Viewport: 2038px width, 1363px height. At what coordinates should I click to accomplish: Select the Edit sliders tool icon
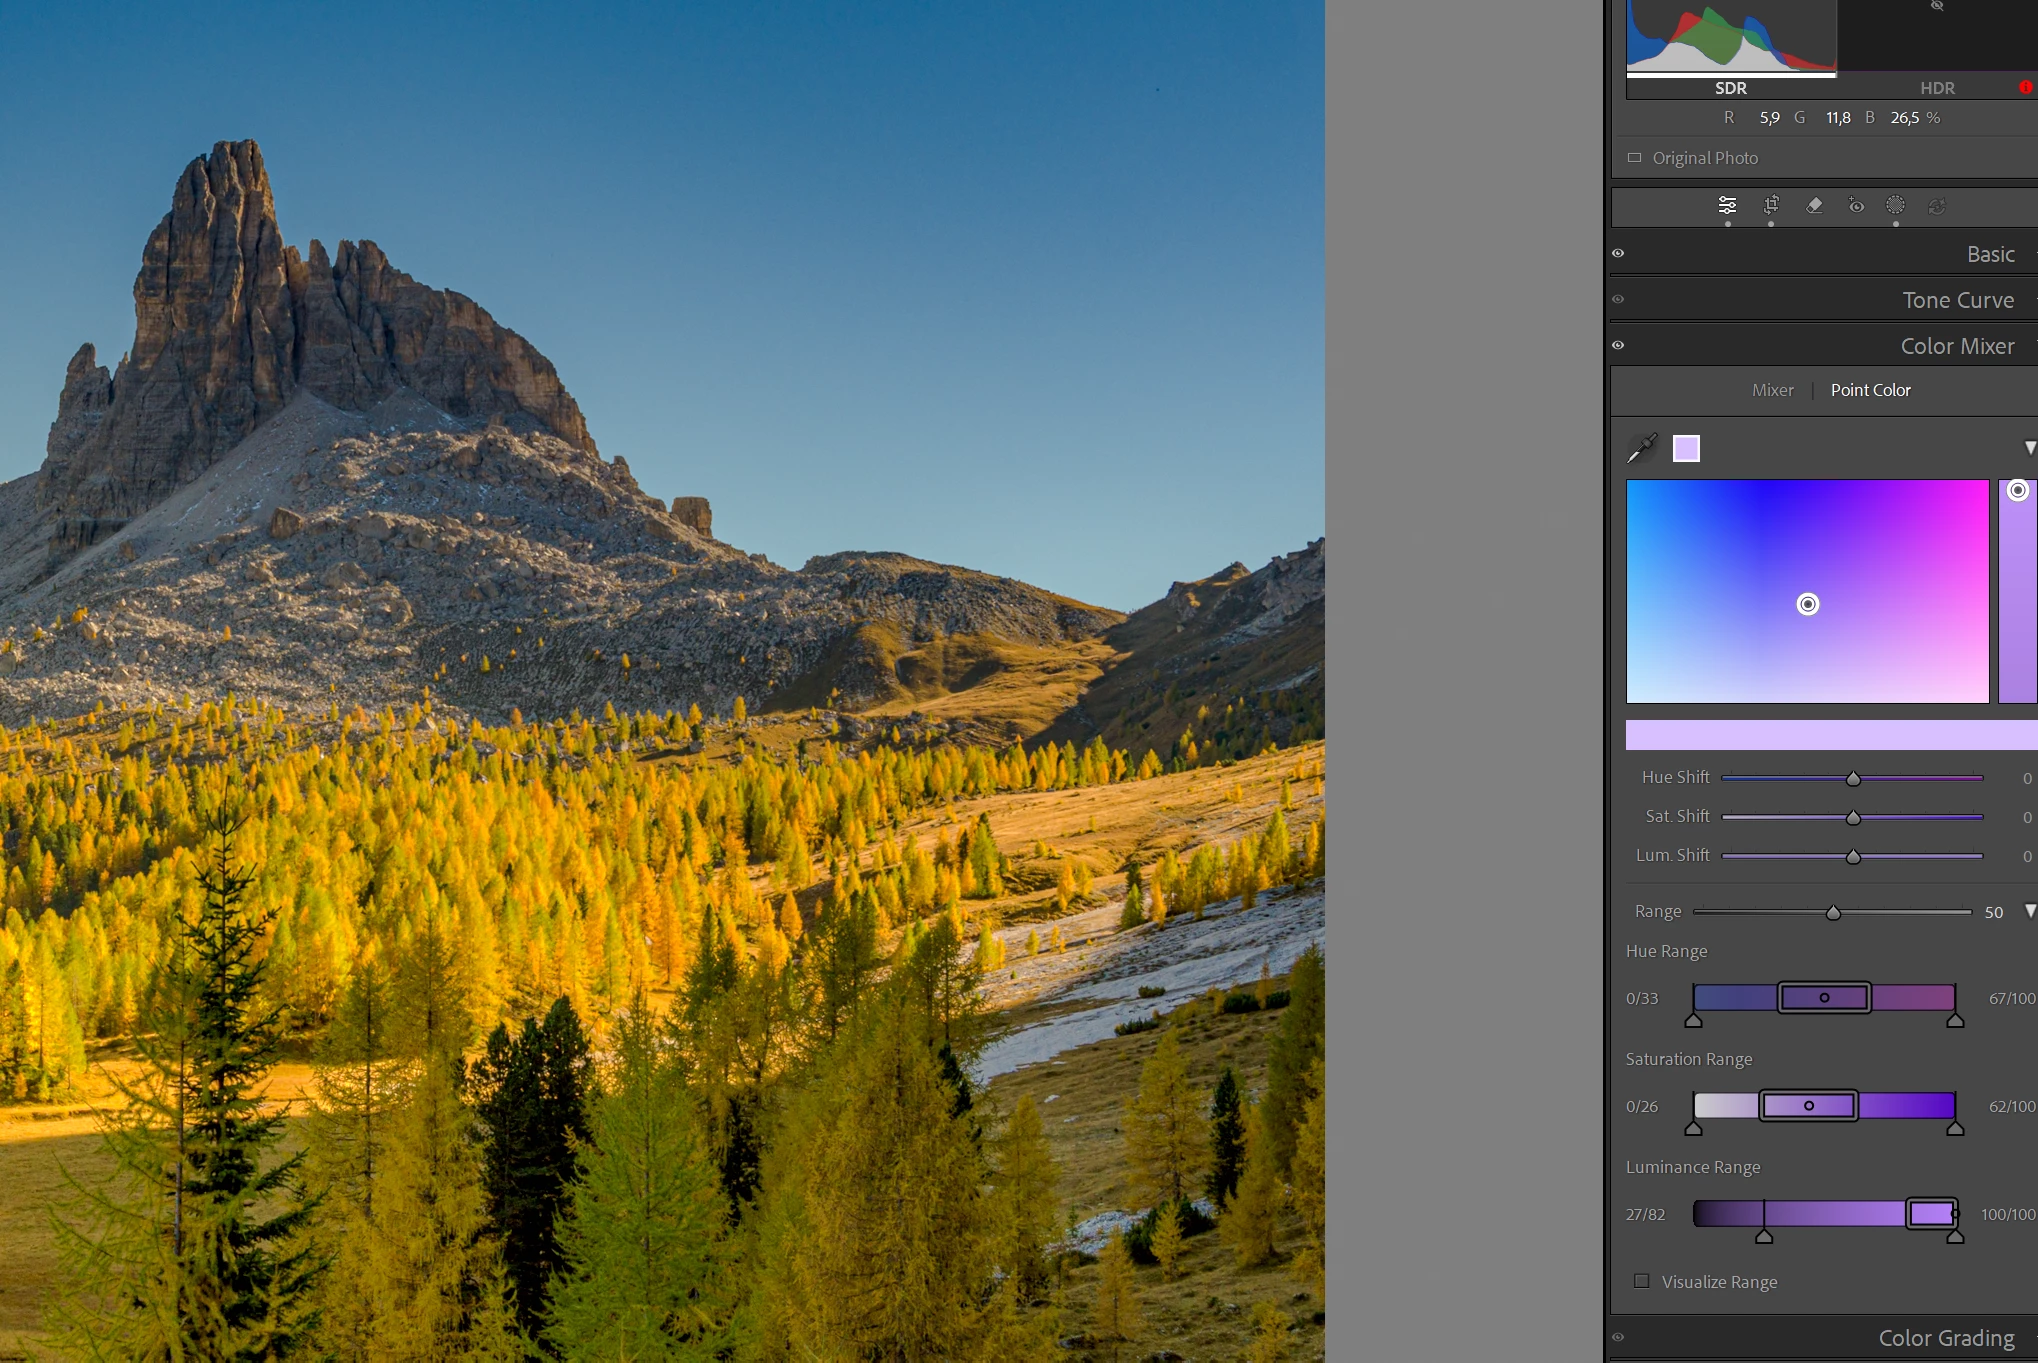(1727, 206)
